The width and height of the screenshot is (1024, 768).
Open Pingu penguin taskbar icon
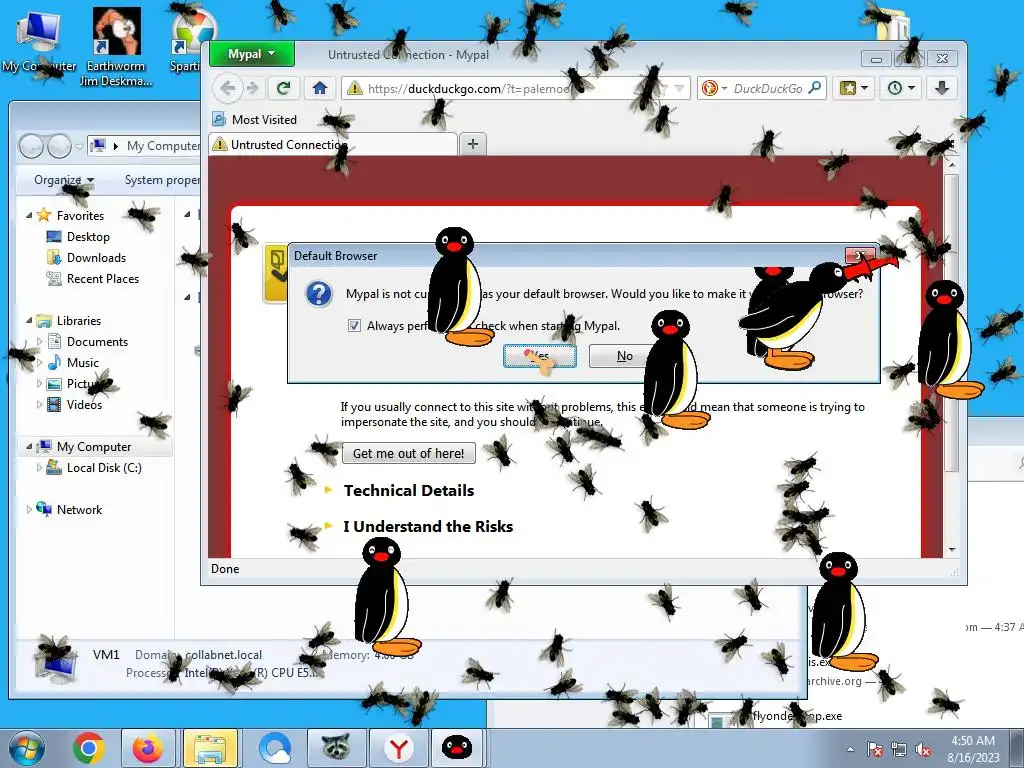pyautogui.click(x=457, y=748)
